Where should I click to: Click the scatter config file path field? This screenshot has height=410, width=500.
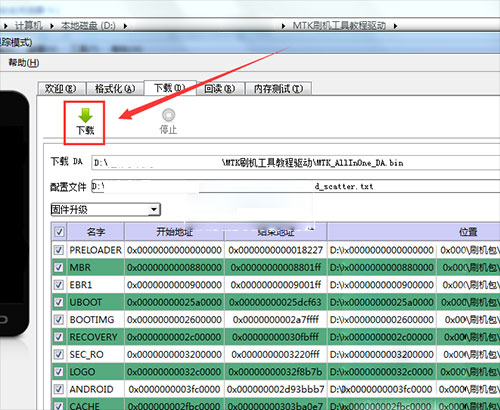coord(295,186)
